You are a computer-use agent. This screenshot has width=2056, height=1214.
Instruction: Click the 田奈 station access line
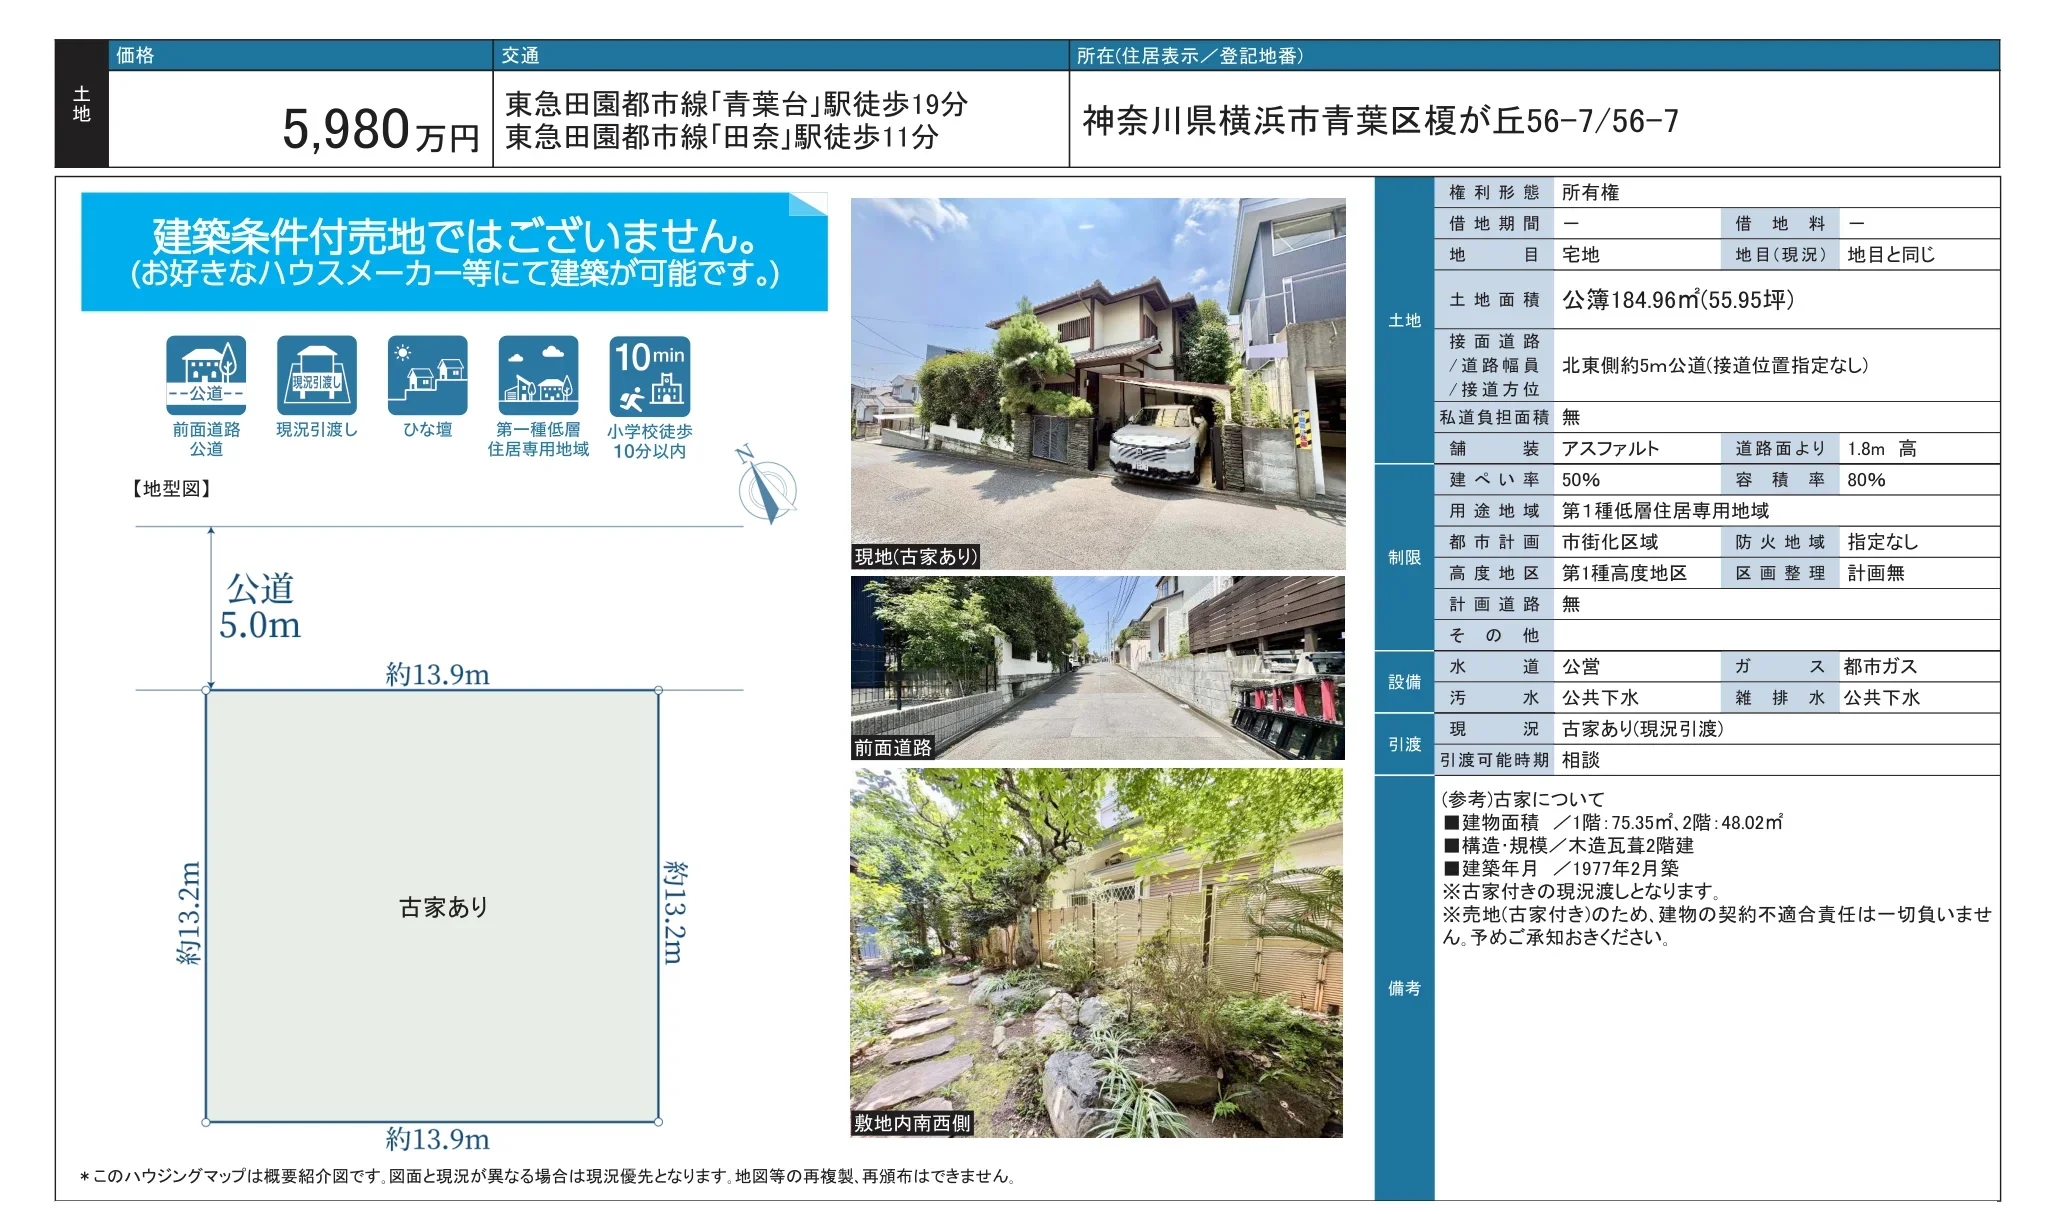[x=721, y=137]
